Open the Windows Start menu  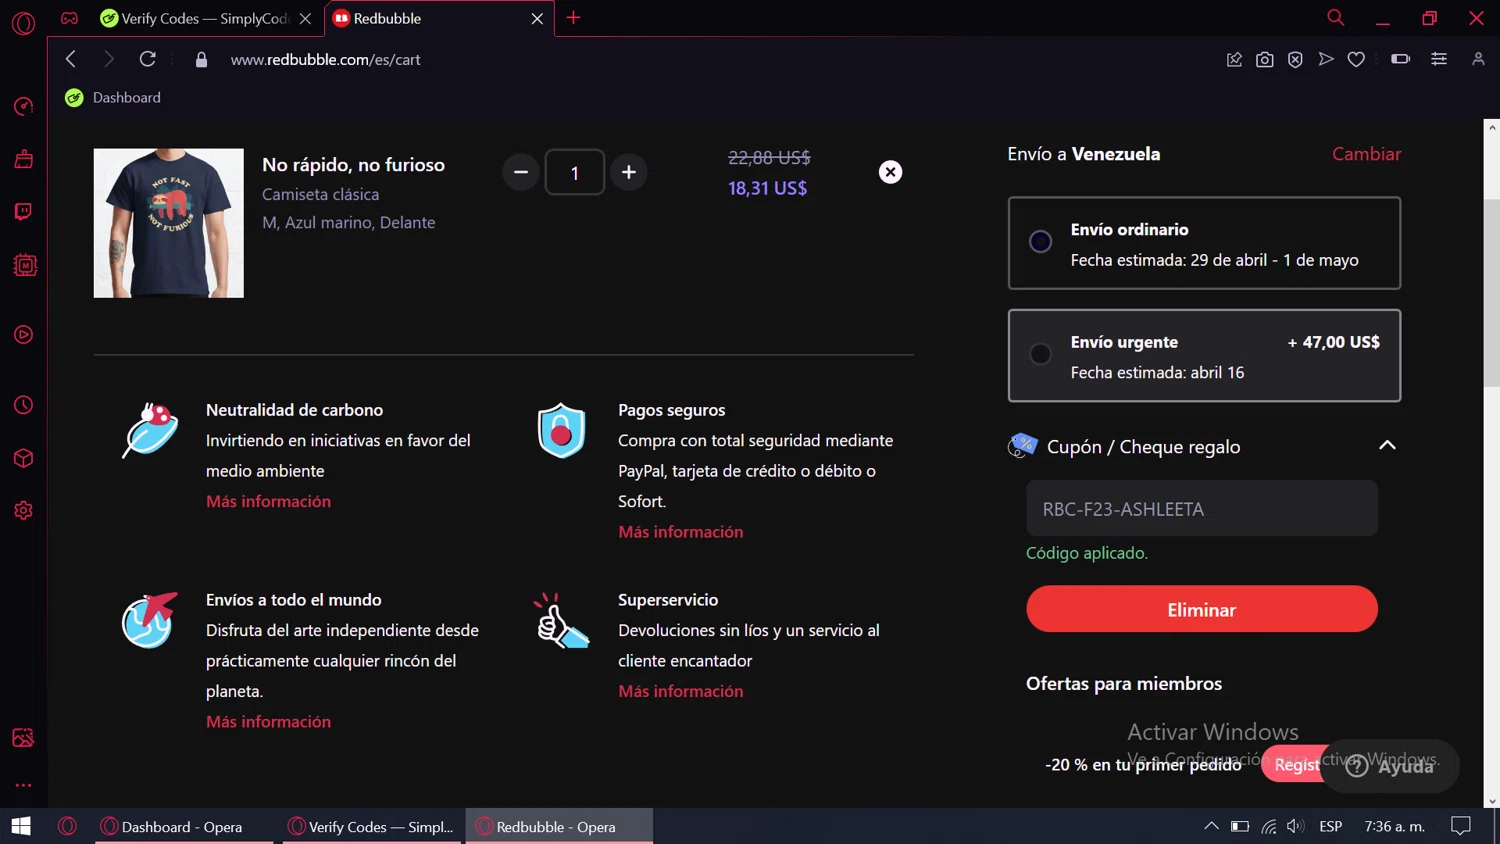21,826
